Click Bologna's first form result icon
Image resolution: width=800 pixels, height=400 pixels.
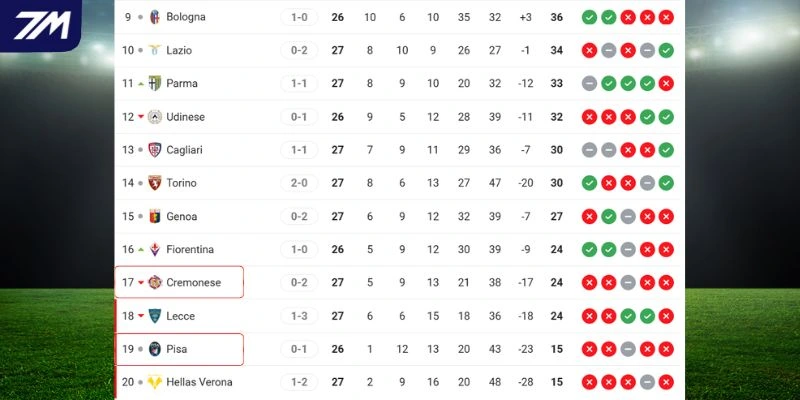coord(589,17)
